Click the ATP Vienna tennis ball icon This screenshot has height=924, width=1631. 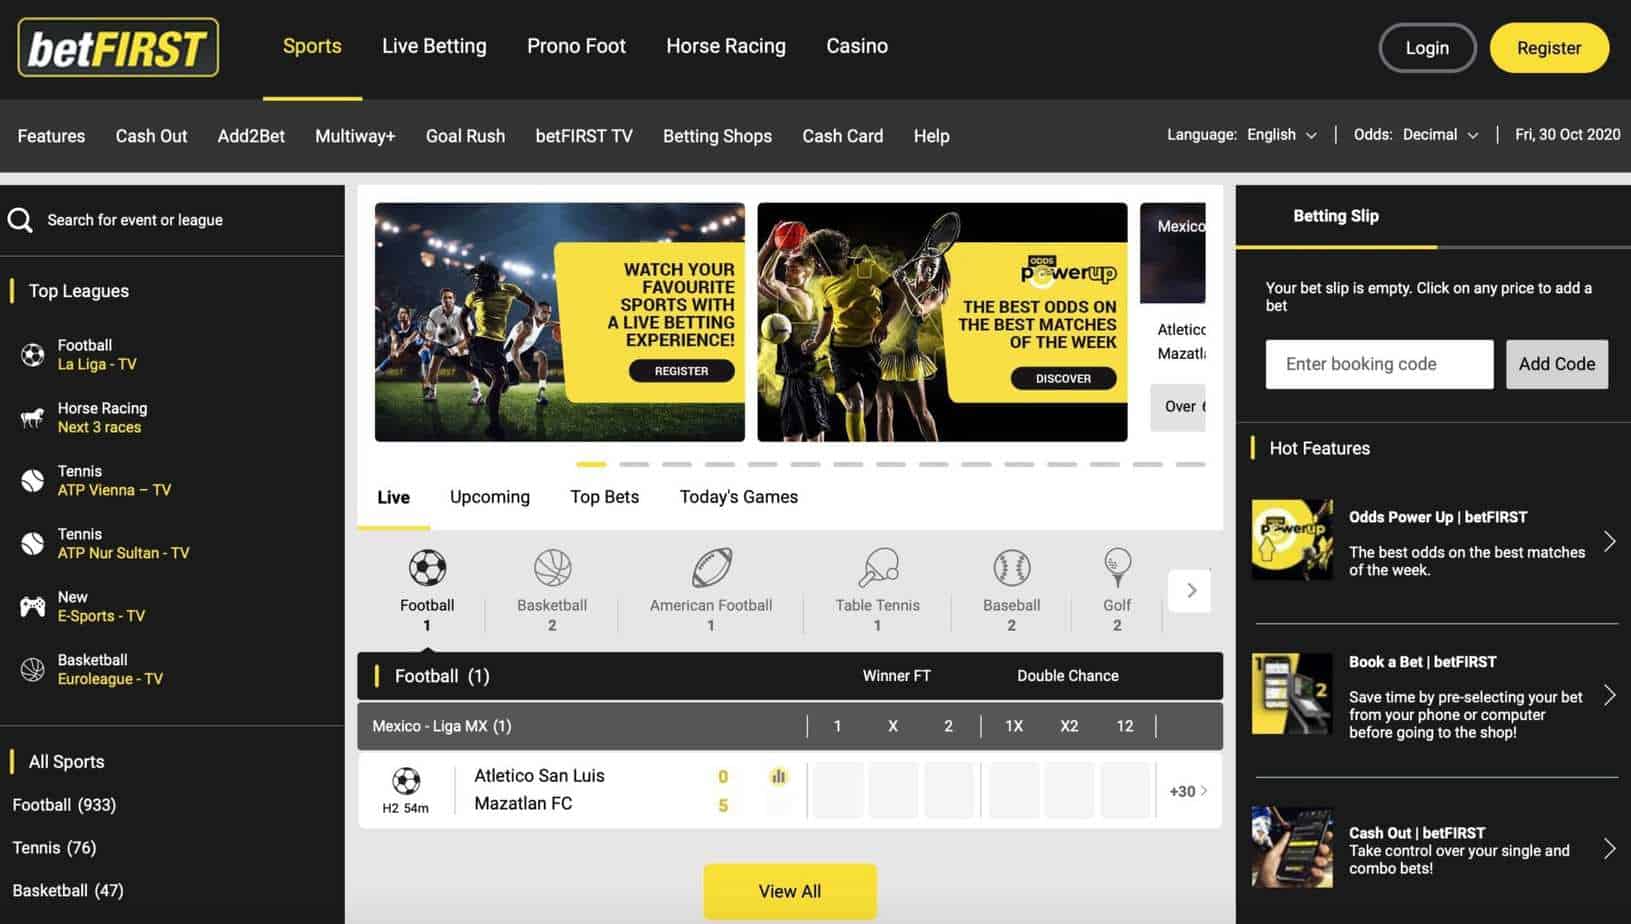click(x=32, y=481)
